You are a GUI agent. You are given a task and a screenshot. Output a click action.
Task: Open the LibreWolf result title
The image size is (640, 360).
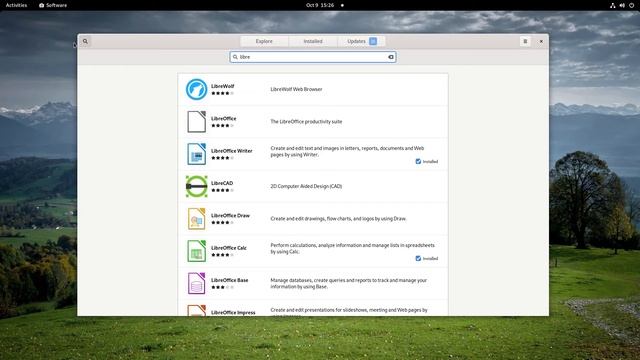pyautogui.click(x=222, y=86)
